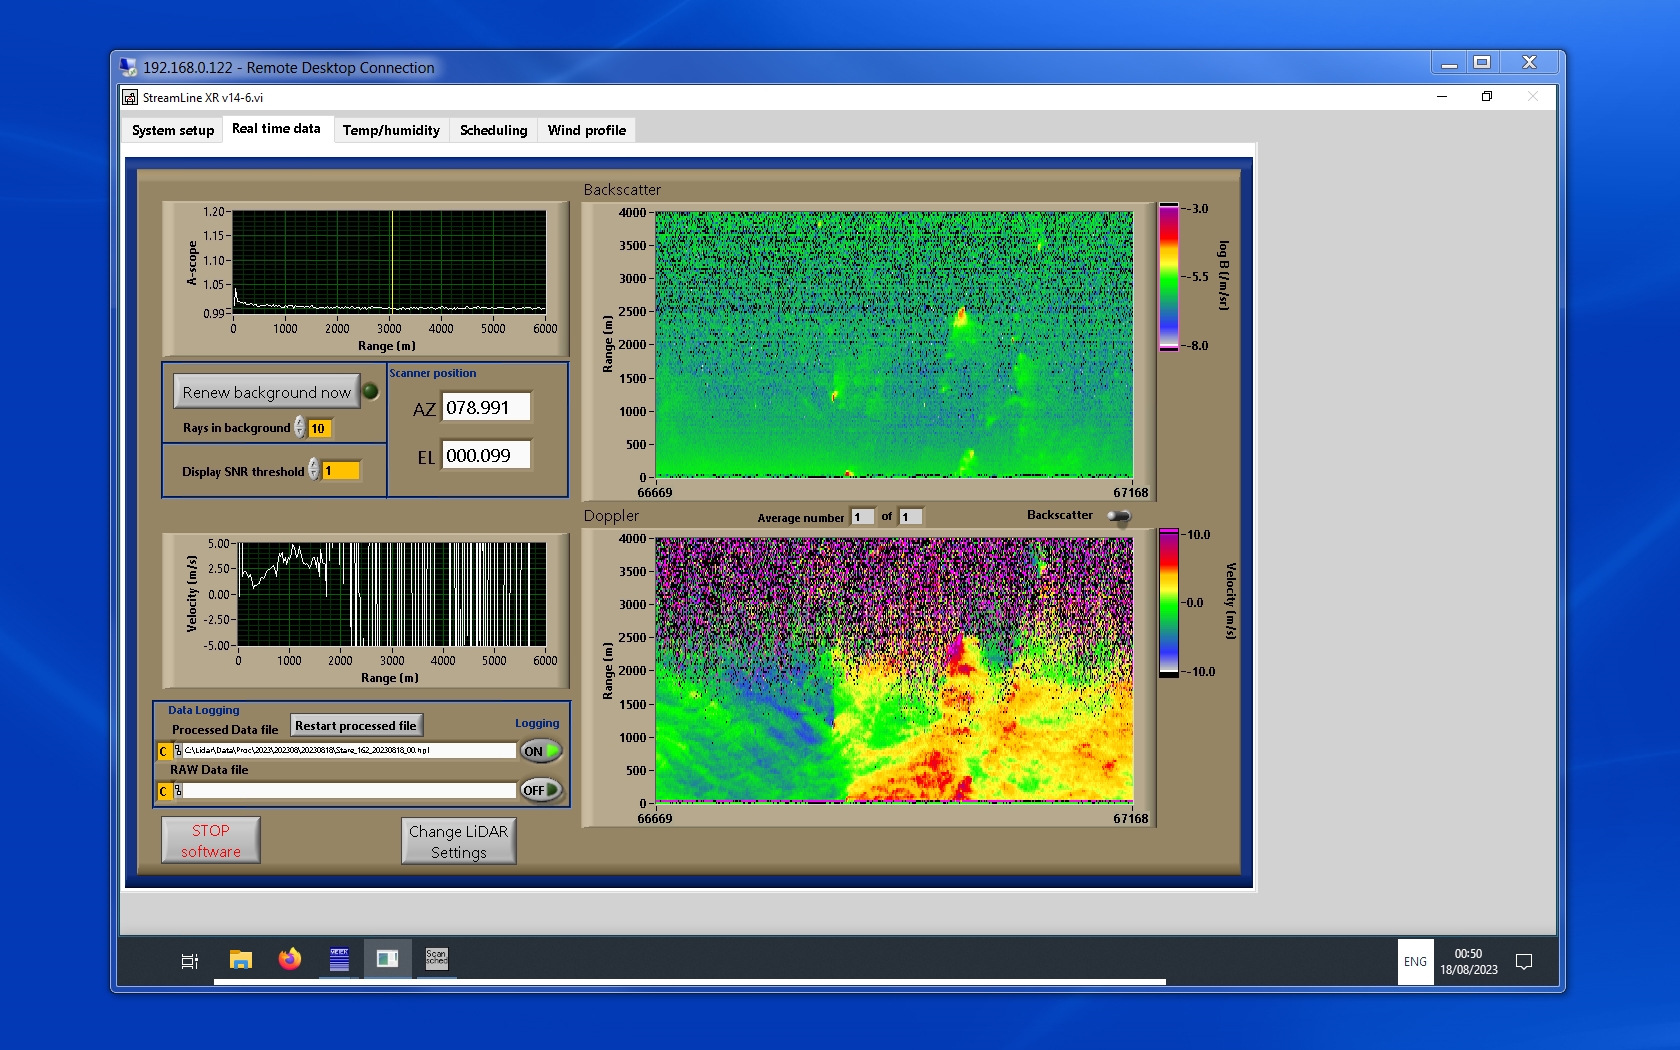Enable RAW data file logging switch
The width and height of the screenshot is (1680, 1050).
coord(541,790)
